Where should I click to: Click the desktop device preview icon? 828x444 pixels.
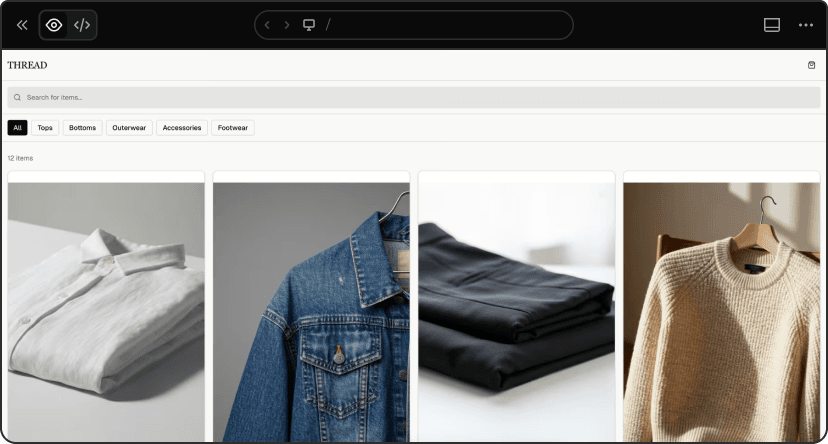click(x=309, y=25)
